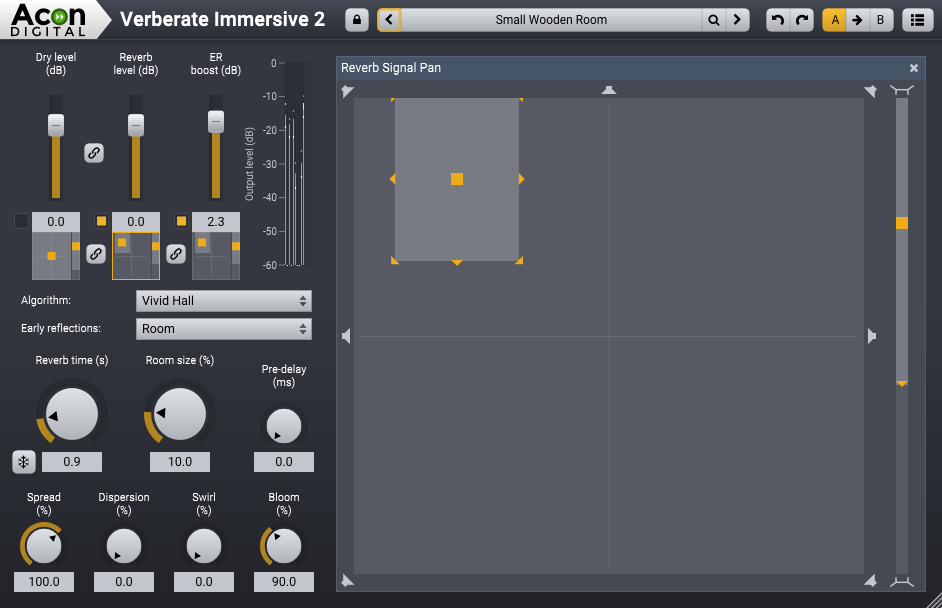
Task: Click the lock icon next to the preset name
Action: (x=355, y=19)
